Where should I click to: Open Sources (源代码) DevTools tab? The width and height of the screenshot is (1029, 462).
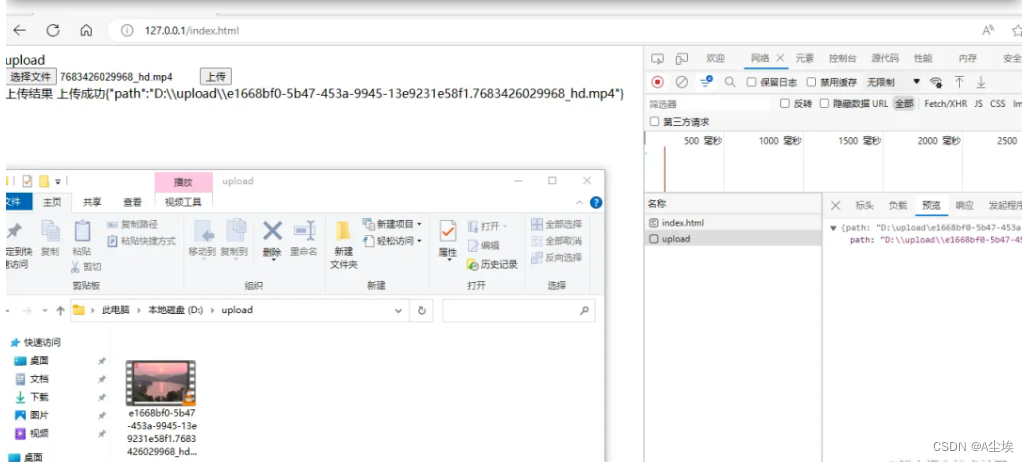tap(885, 58)
